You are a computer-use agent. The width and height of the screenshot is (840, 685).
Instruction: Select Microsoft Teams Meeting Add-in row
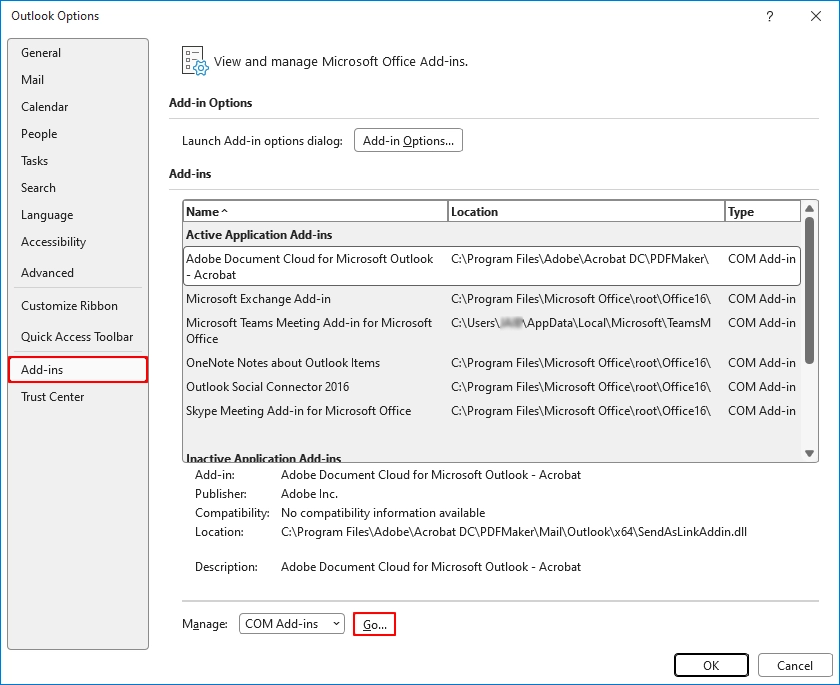pyautogui.click(x=492, y=330)
